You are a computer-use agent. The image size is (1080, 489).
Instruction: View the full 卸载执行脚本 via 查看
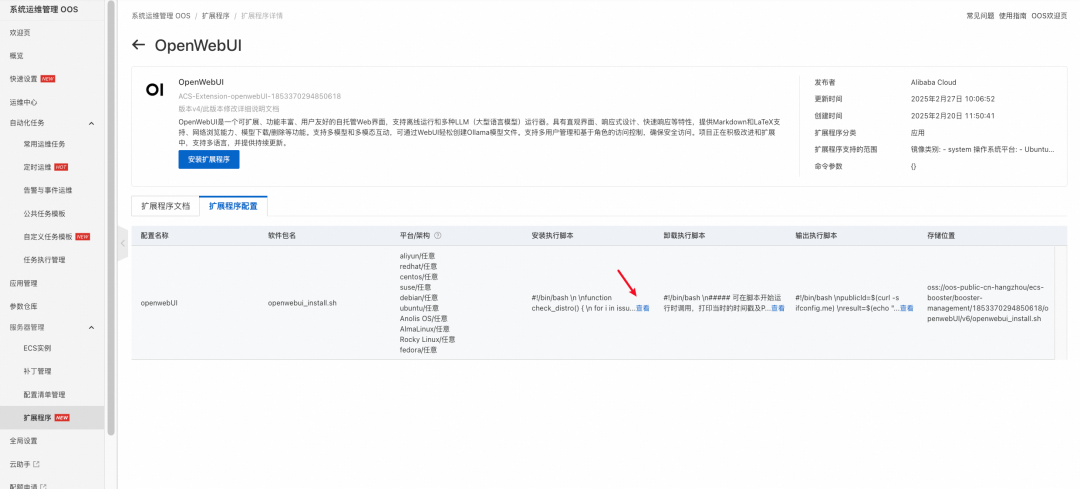tap(778, 308)
